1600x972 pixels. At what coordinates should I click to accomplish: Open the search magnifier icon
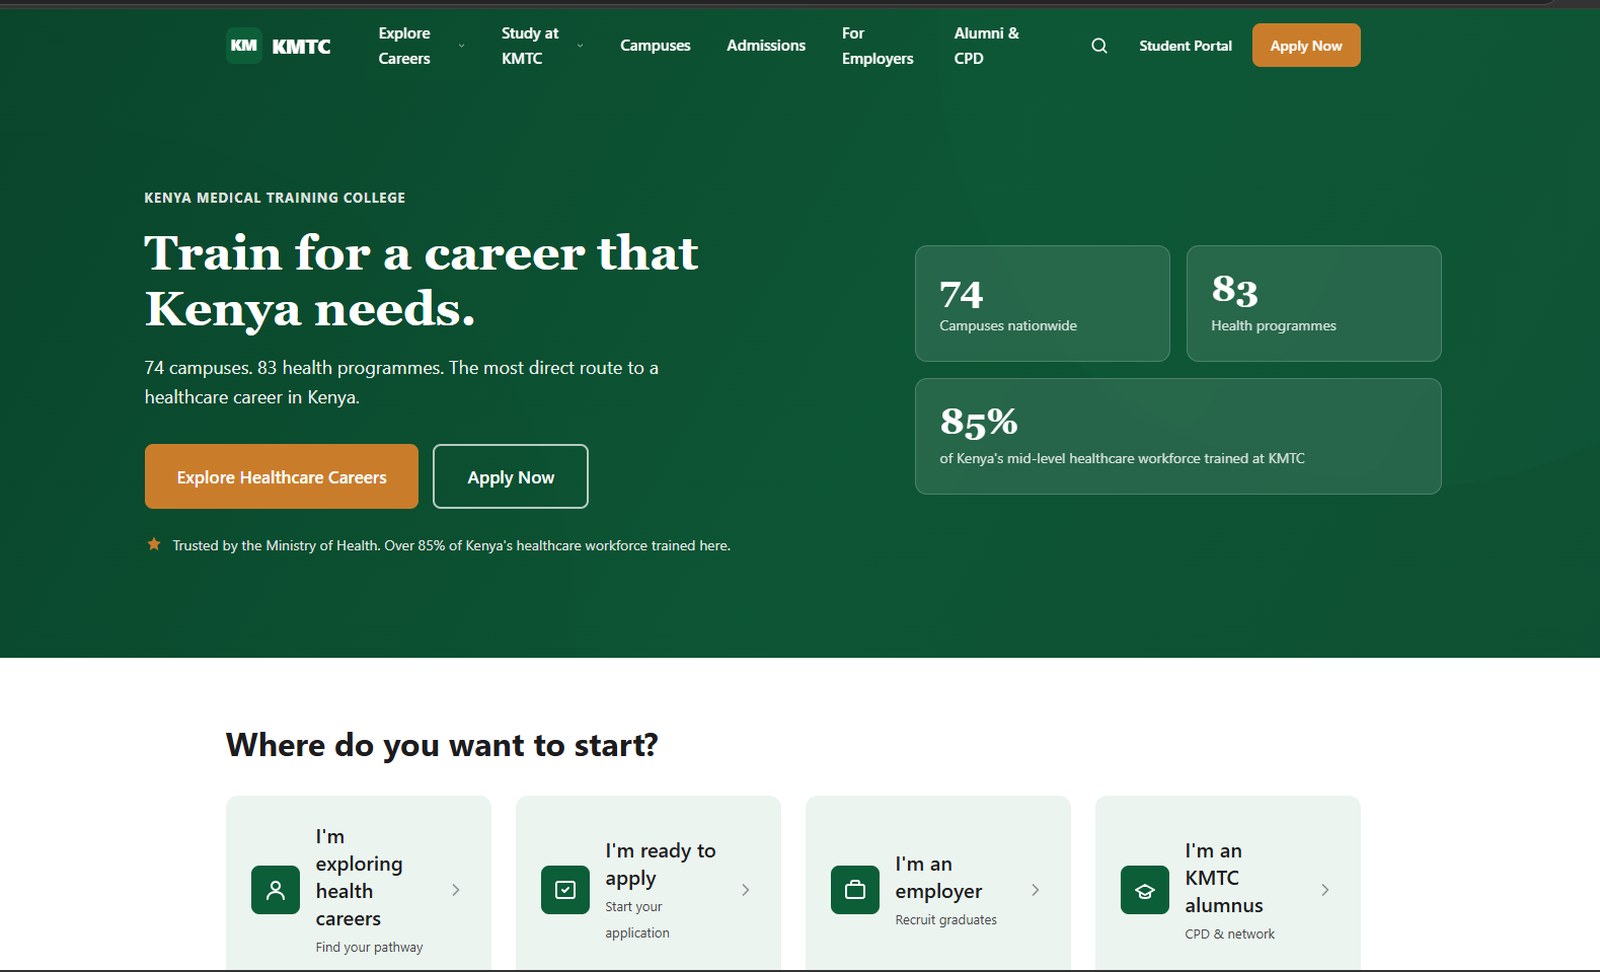pyautogui.click(x=1099, y=46)
